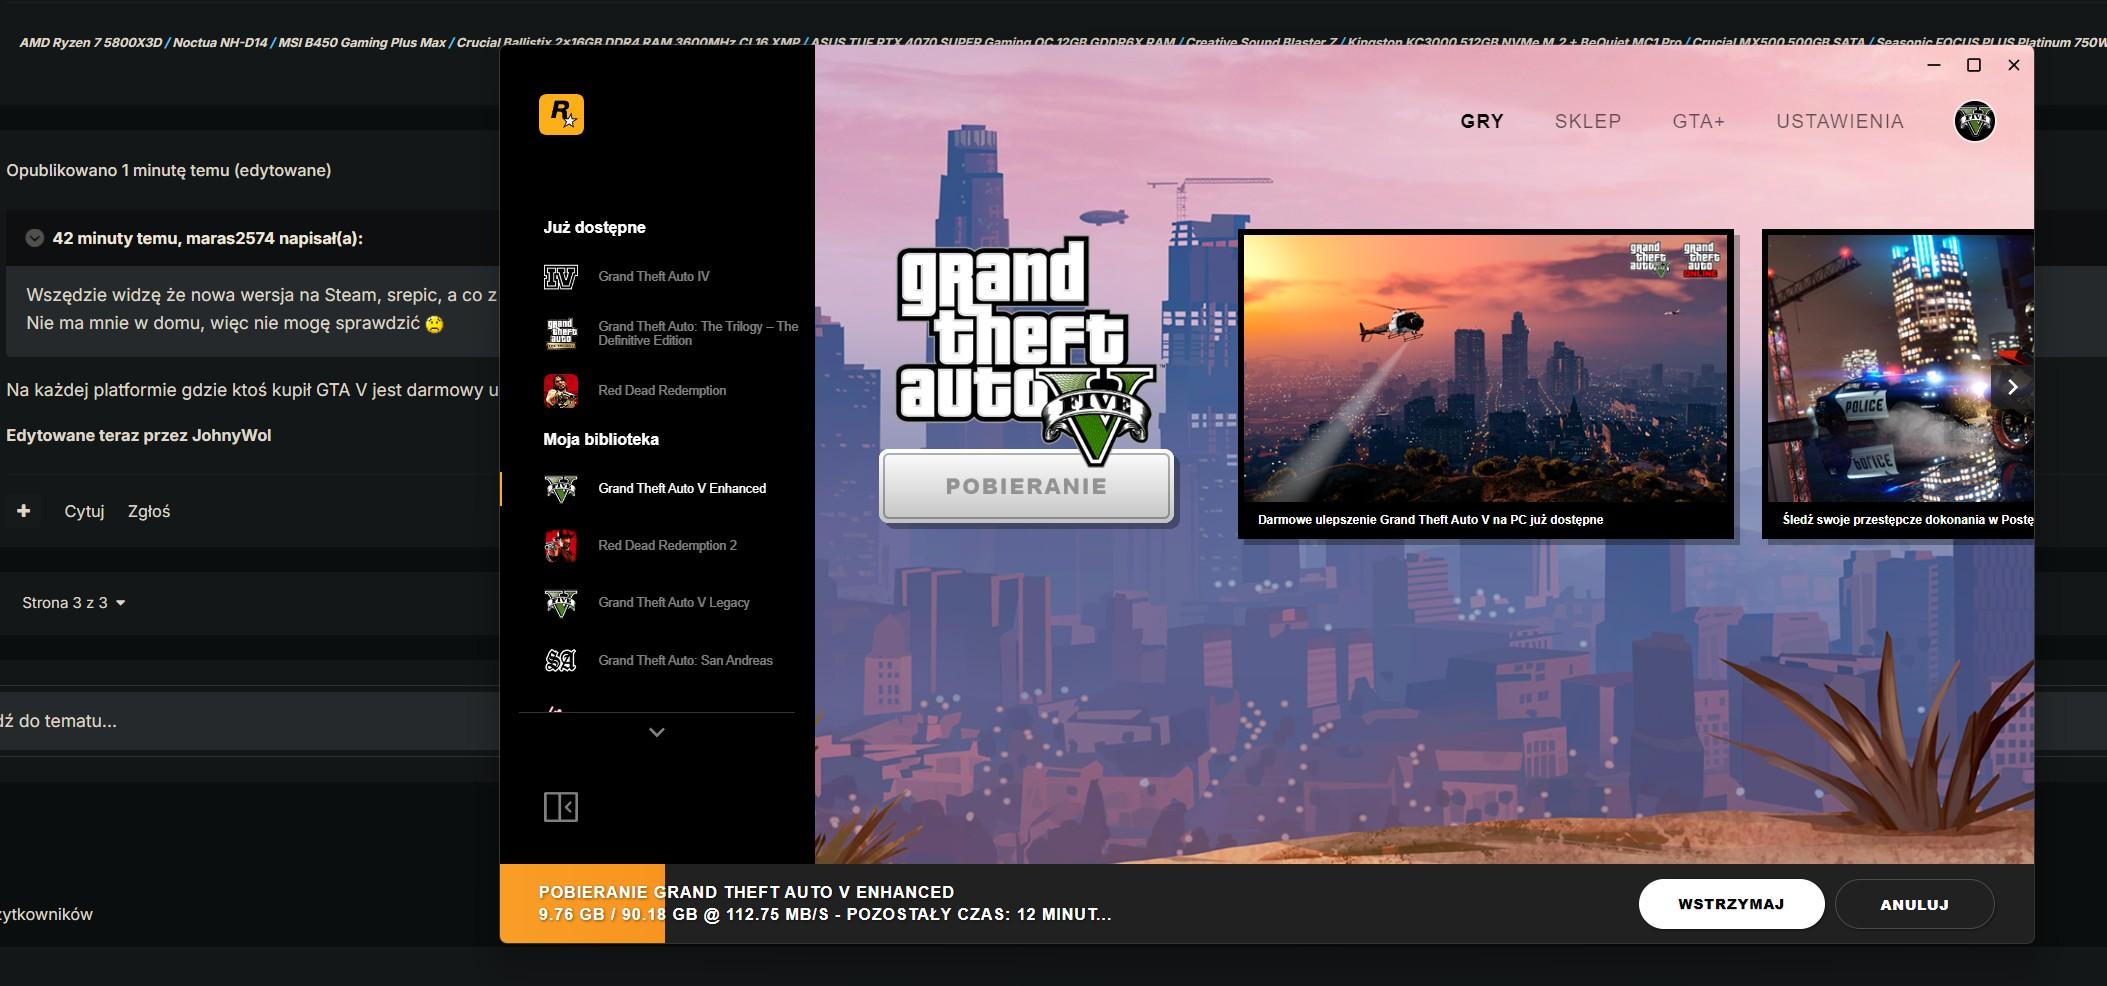Screen dimensions: 2107x986
Task: Select the GTA Trilogy Definitive Edition icon
Action: pos(560,333)
